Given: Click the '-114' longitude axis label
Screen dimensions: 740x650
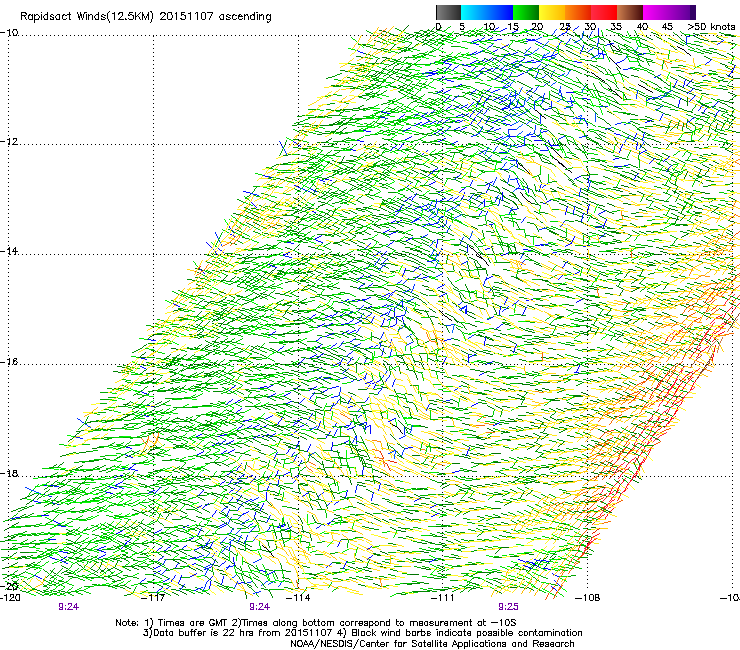Looking at the screenshot, I should pyautogui.click(x=298, y=598).
